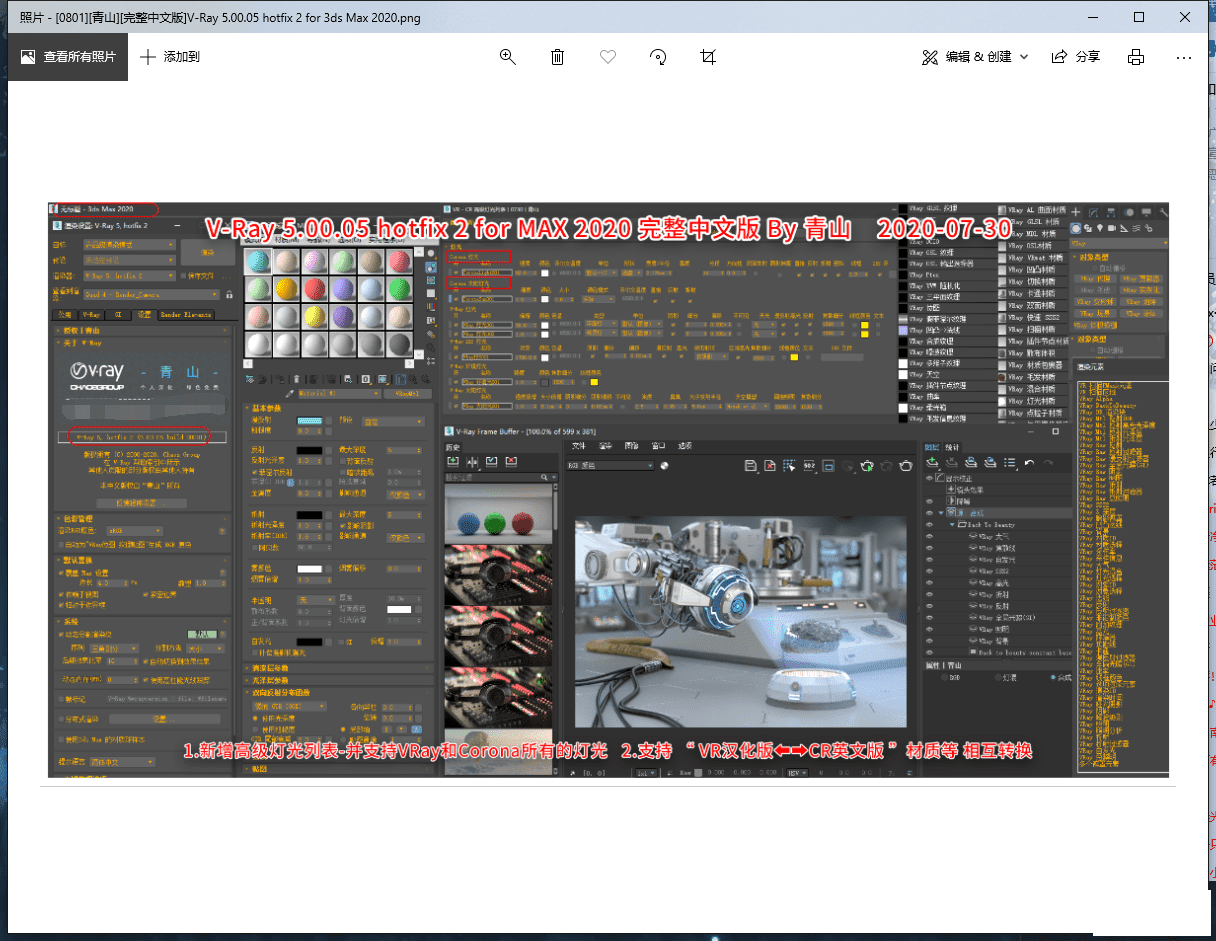Toggle the lock icon beside the view dropdown
The height and width of the screenshot is (941, 1216).
229,295
